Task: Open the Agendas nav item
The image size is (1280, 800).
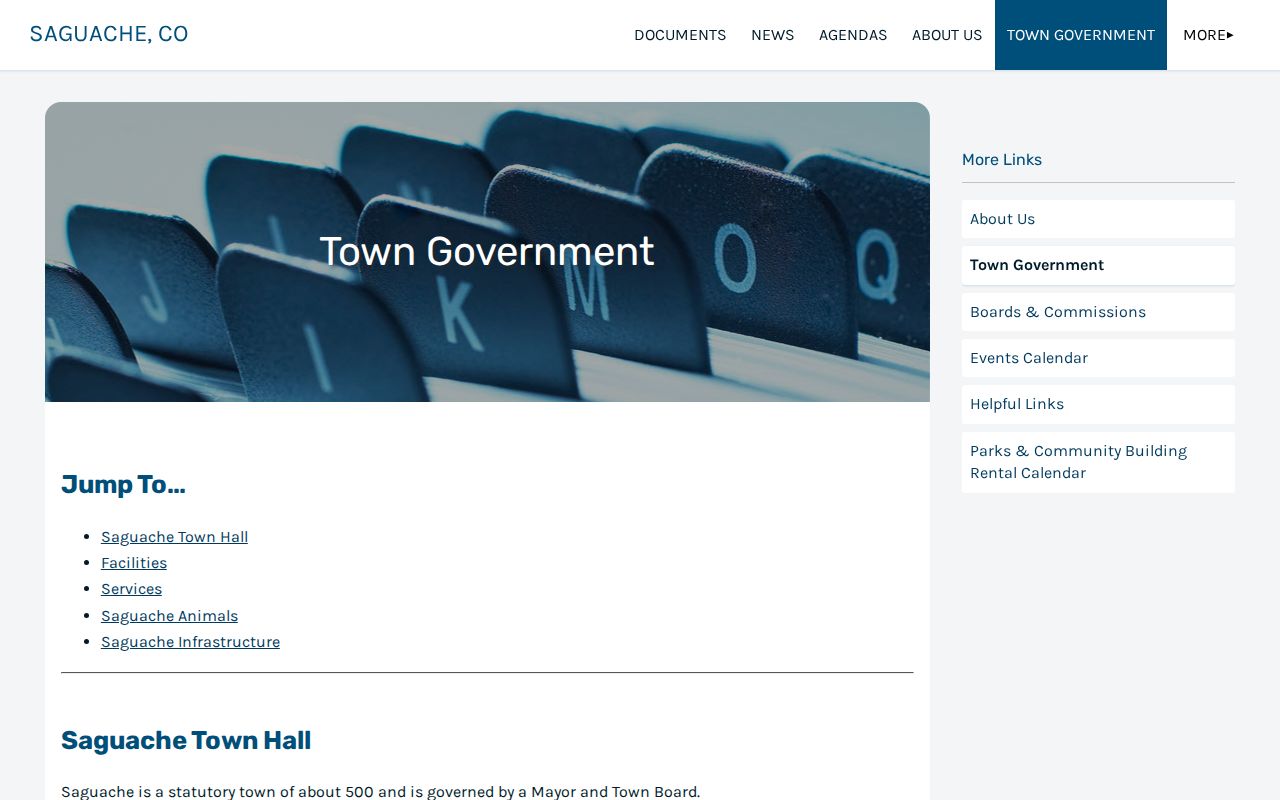Action: click(x=853, y=35)
